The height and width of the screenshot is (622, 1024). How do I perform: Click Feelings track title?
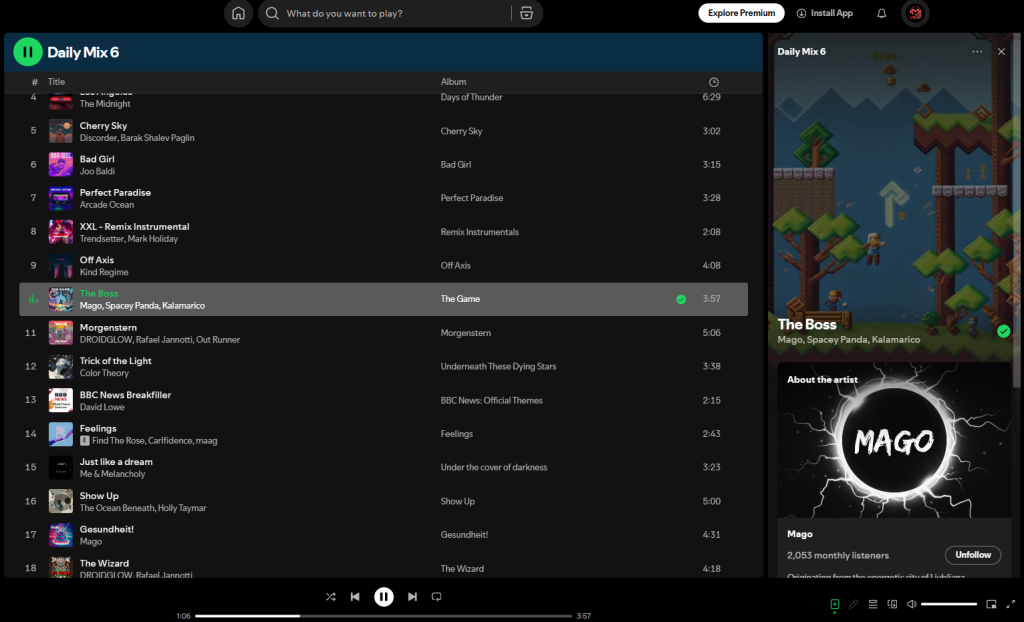pyautogui.click(x=98, y=428)
